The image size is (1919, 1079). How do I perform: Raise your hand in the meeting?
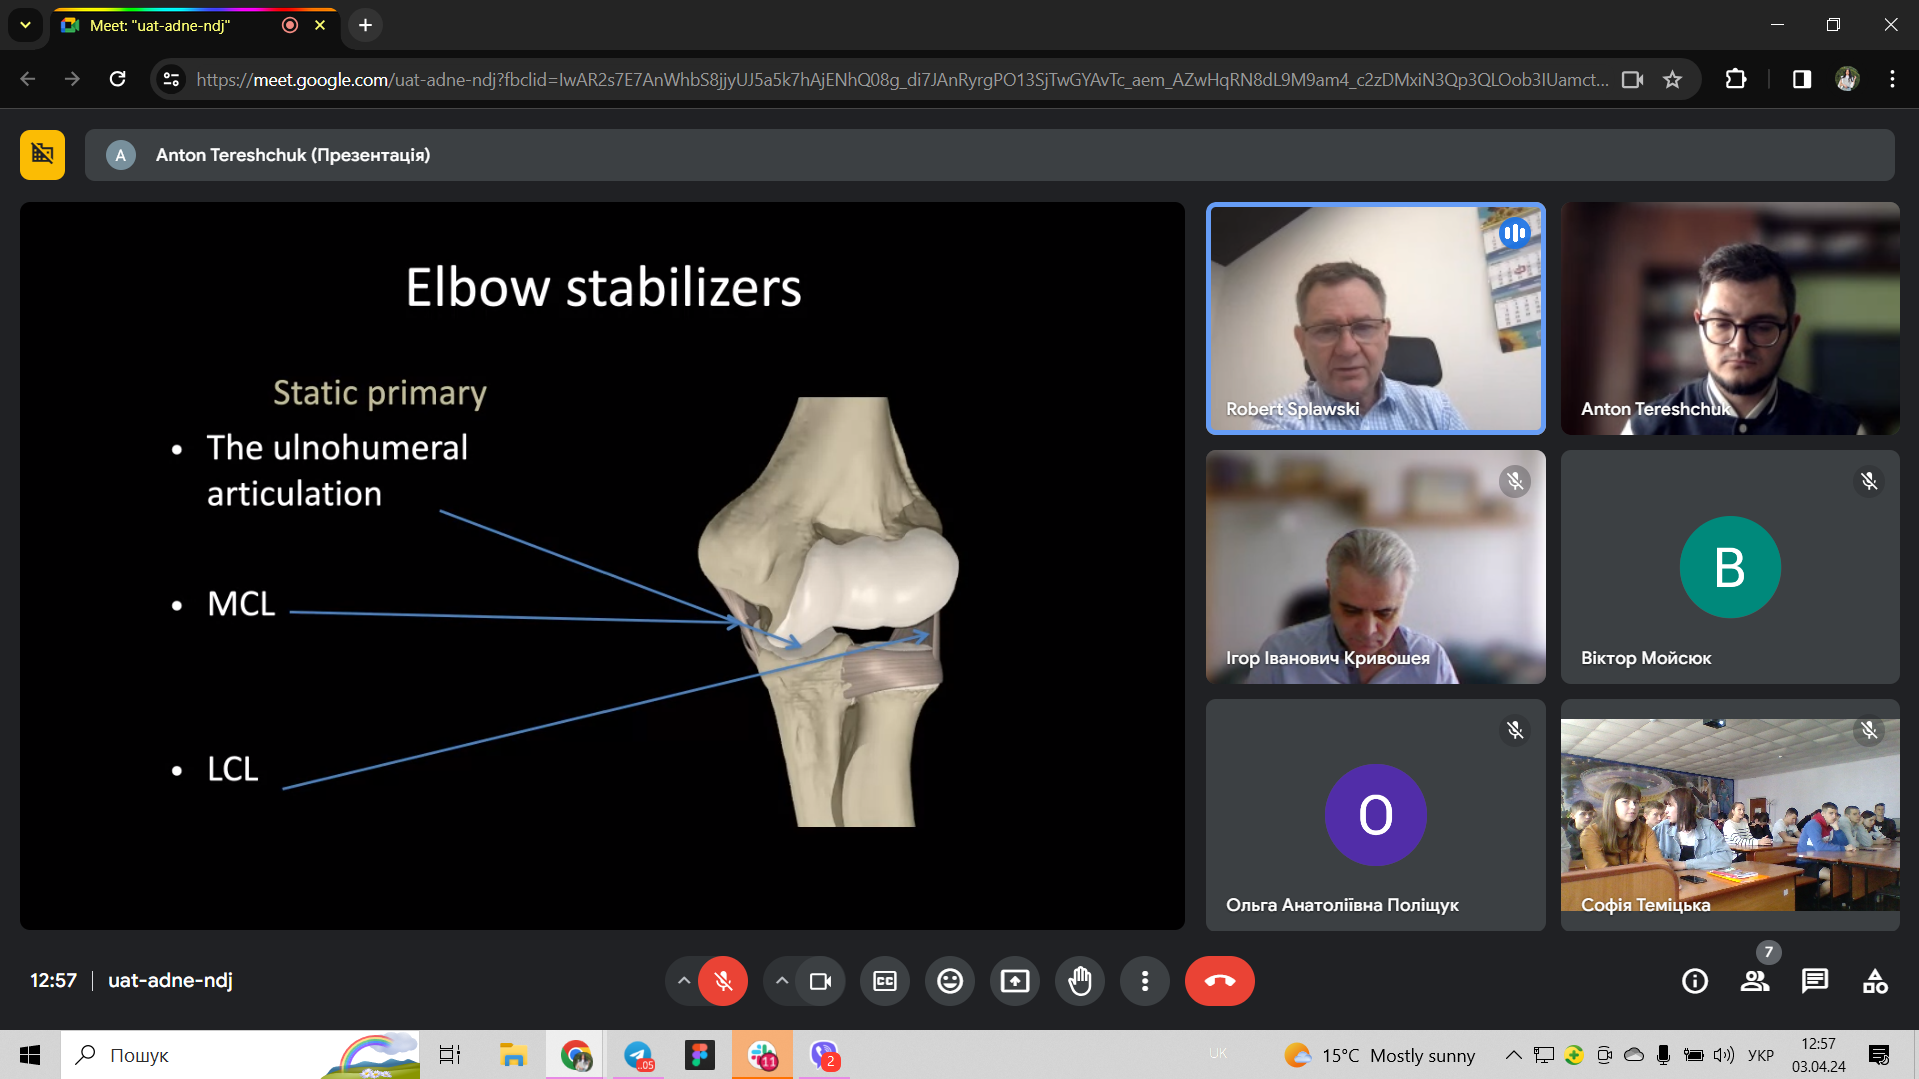coord(1080,981)
